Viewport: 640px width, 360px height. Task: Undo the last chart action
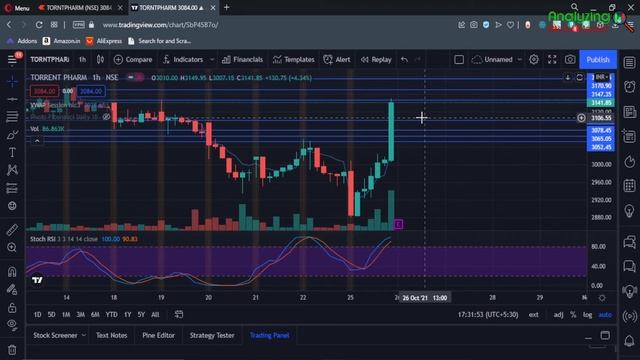404,60
